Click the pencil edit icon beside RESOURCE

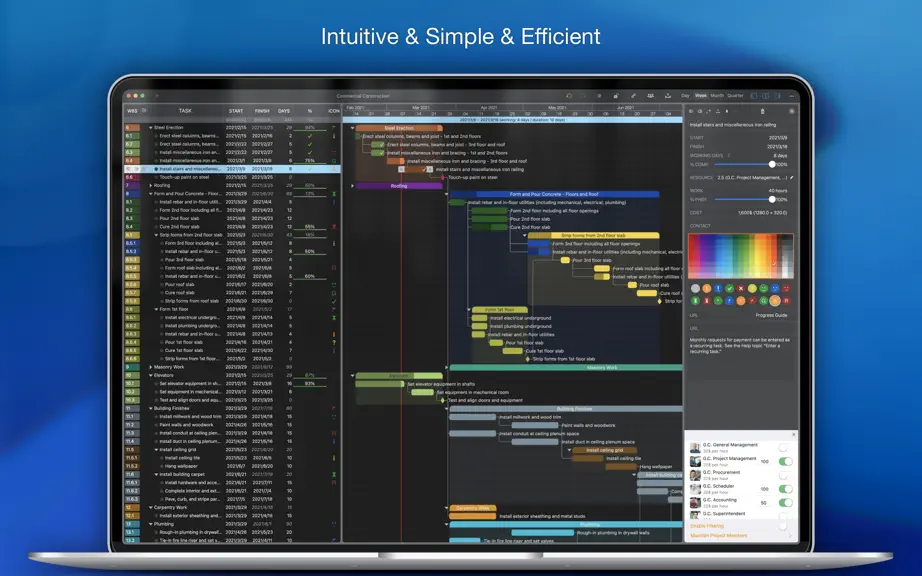(x=791, y=178)
